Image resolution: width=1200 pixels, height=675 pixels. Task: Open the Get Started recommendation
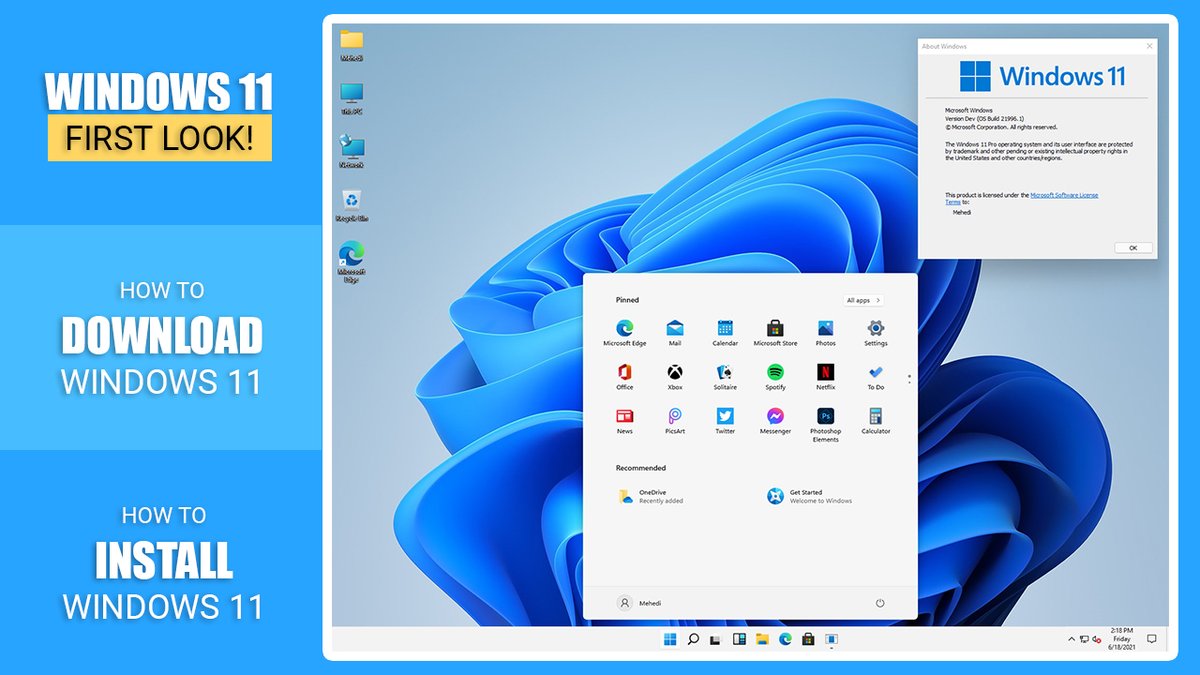810,496
